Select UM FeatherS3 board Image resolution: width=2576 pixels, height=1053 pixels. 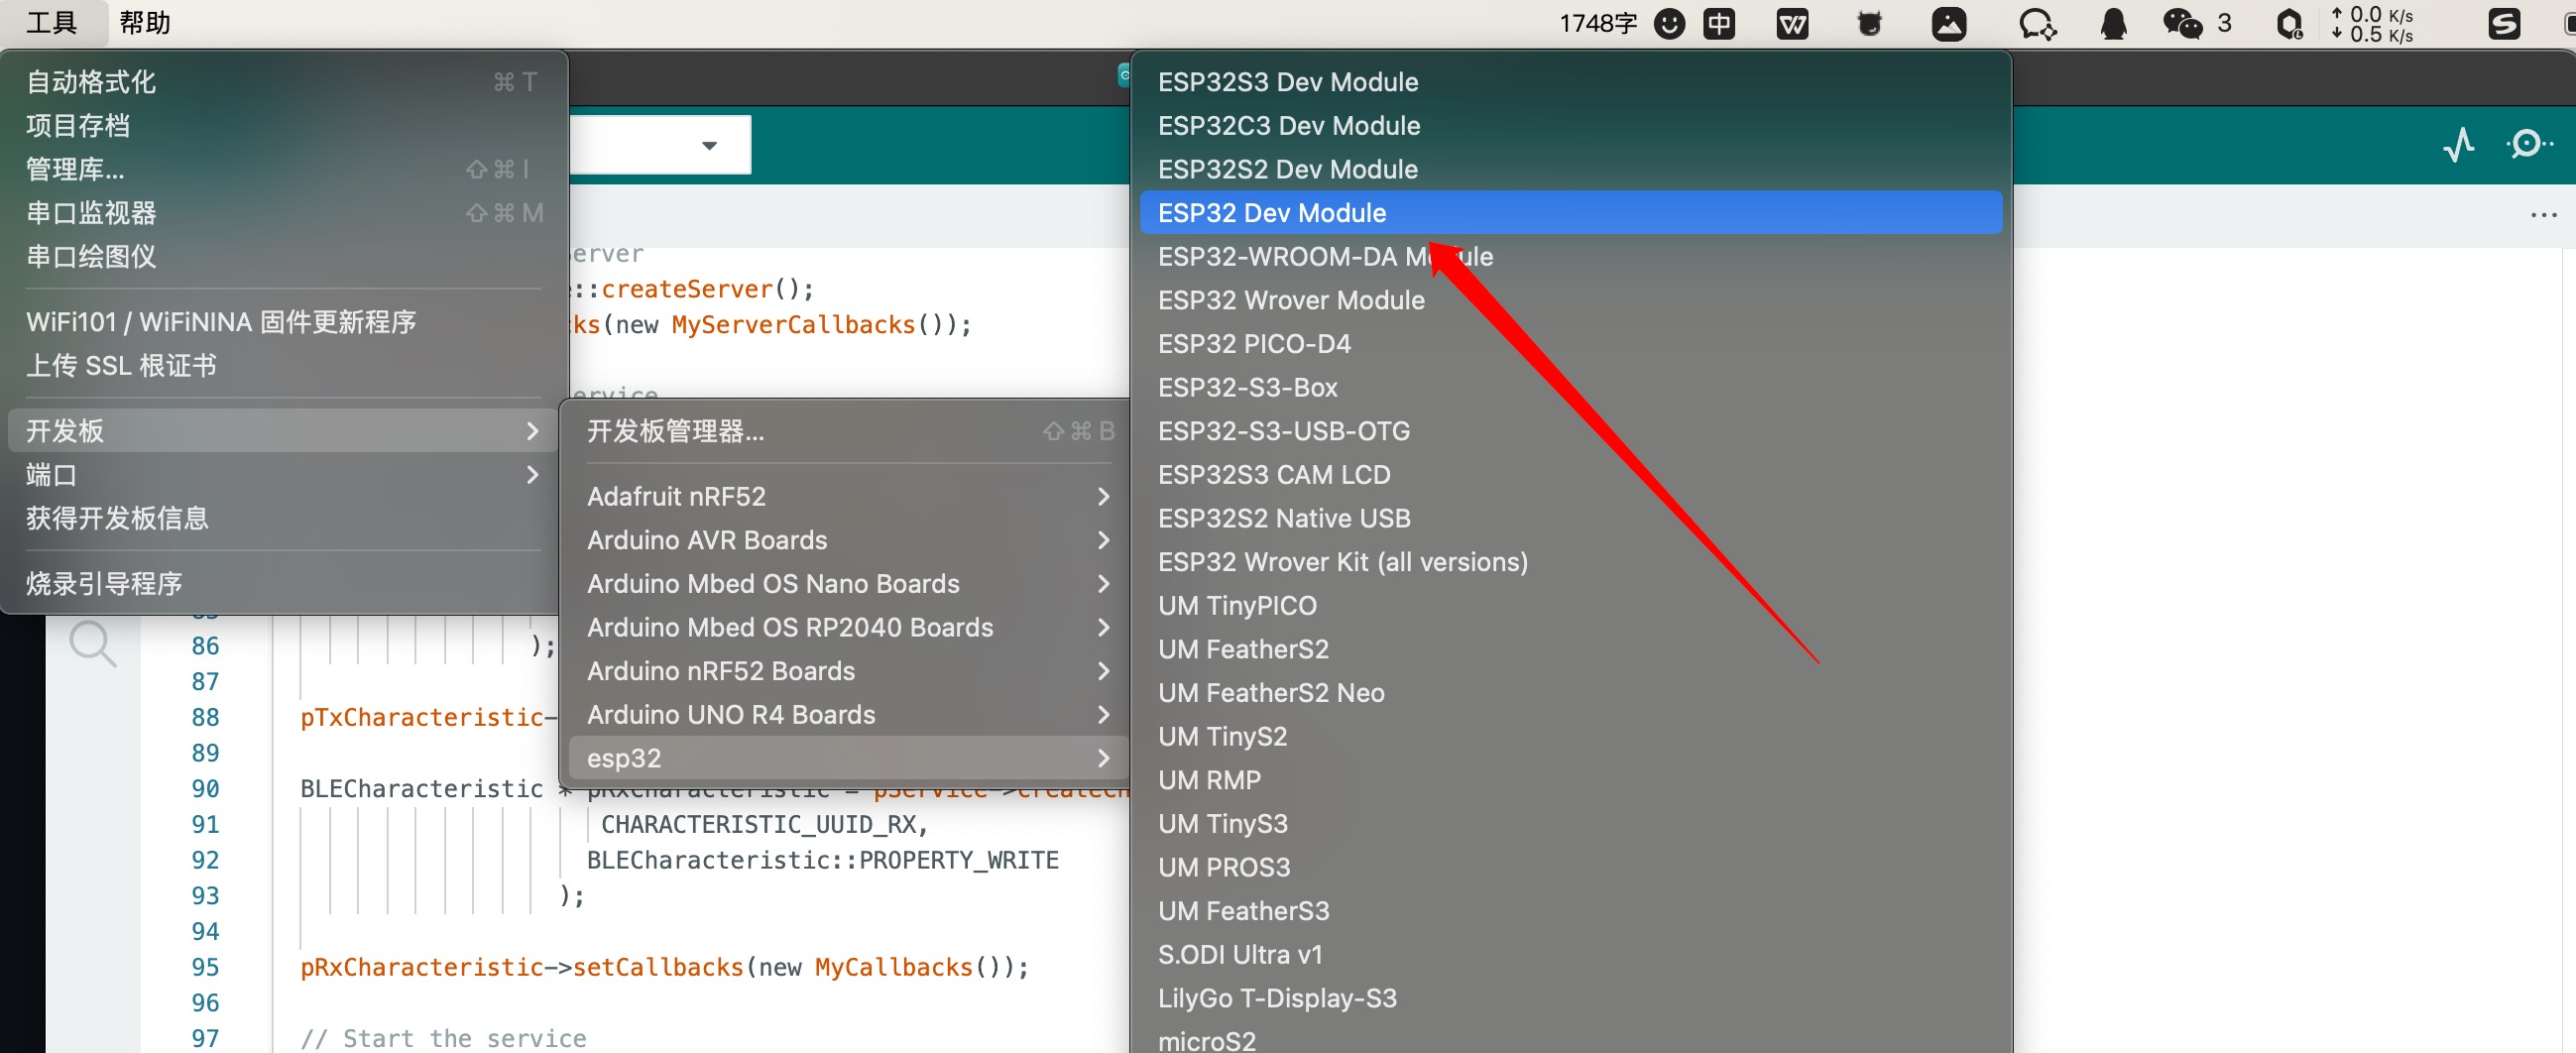click(1571, 911)
